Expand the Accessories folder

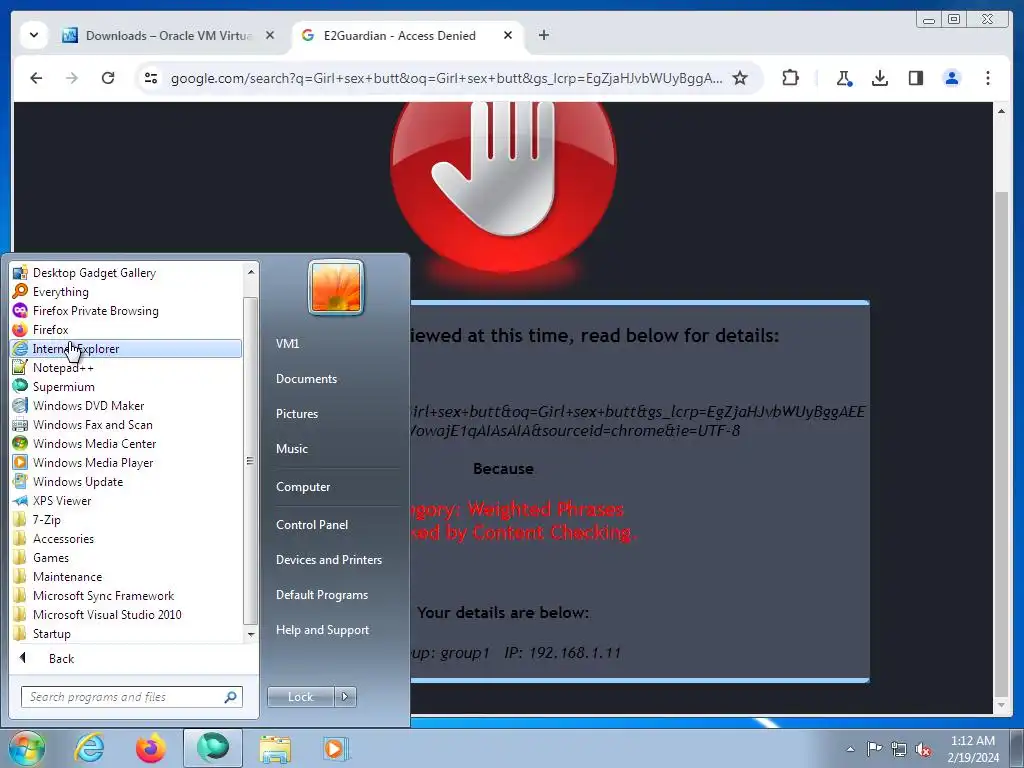point(126,539)
